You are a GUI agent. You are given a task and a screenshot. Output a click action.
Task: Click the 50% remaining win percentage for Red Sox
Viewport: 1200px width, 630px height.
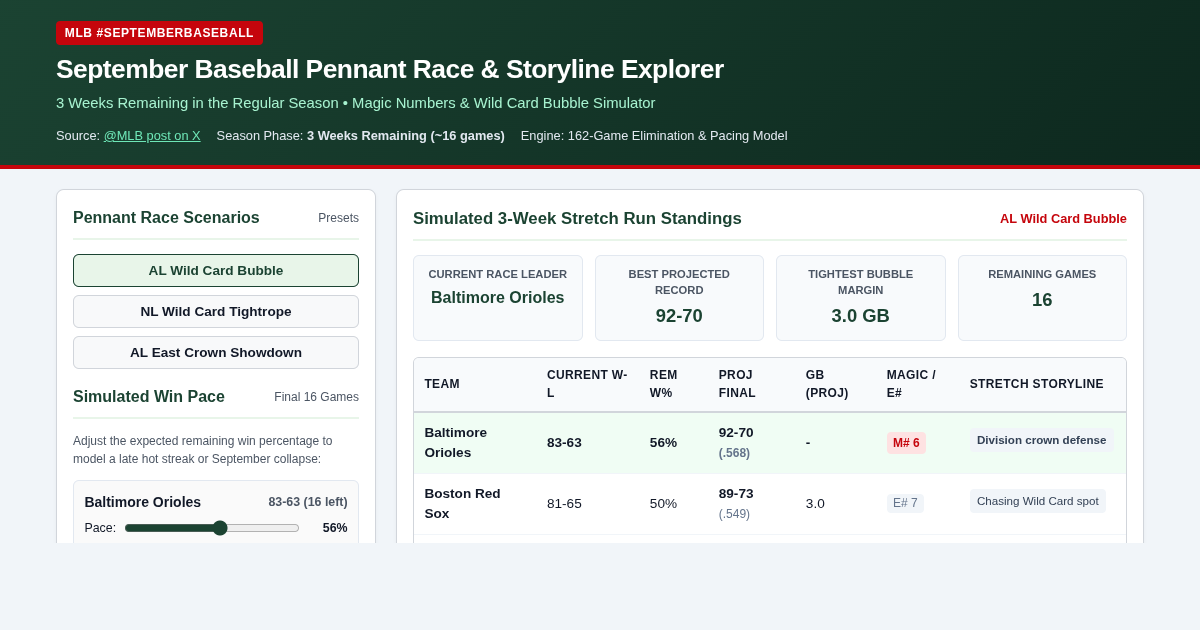[x=663, y=504]
